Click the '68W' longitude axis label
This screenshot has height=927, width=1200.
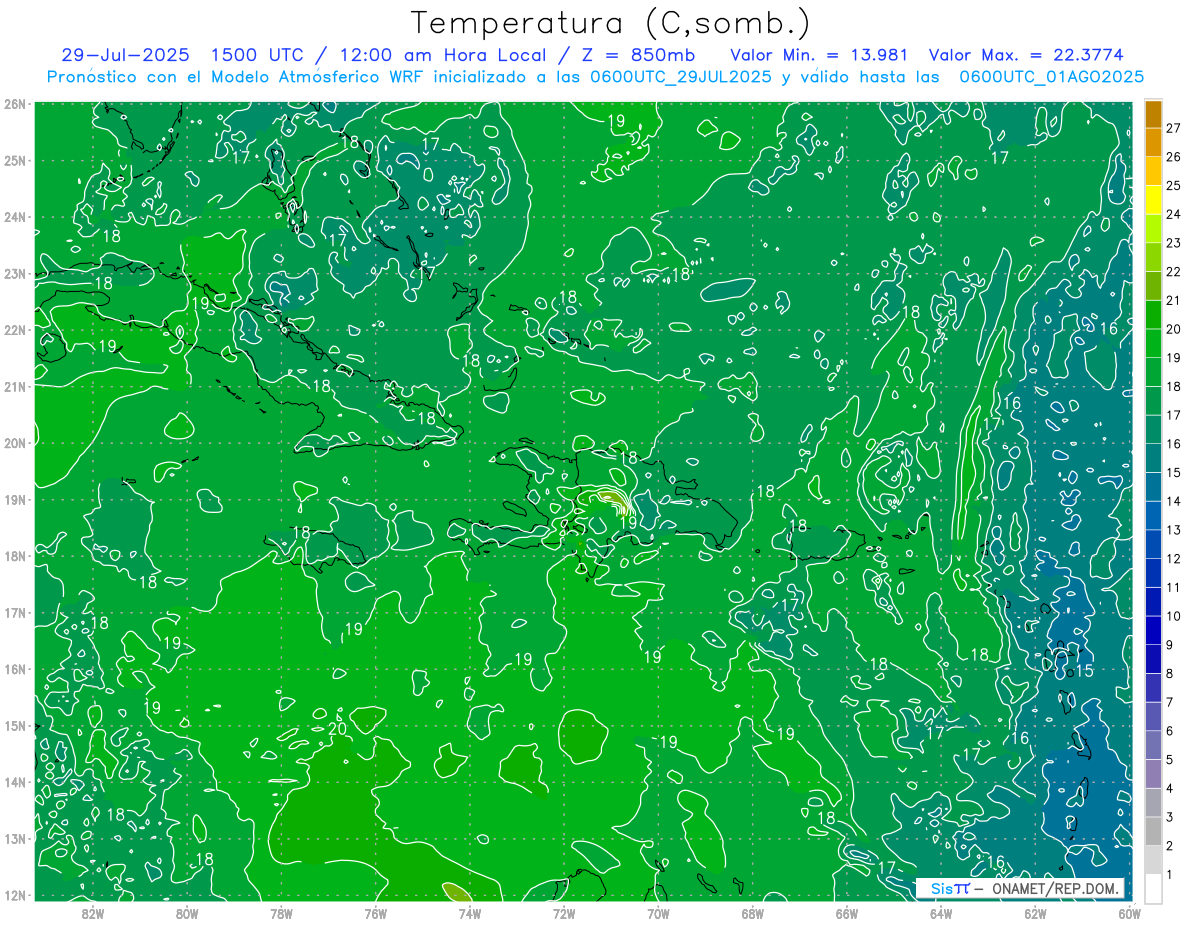[x=752, y=912]
